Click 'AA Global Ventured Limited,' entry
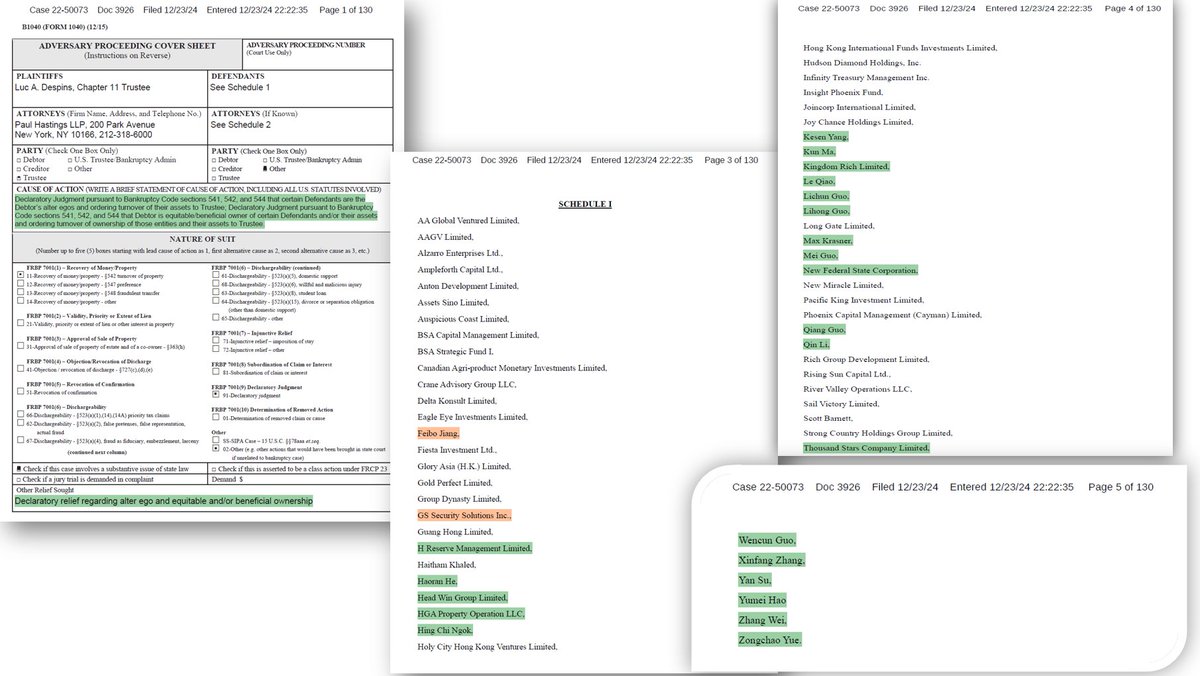Image resolution: width=1200 pixels, height=676 pixels. point(467,220)
